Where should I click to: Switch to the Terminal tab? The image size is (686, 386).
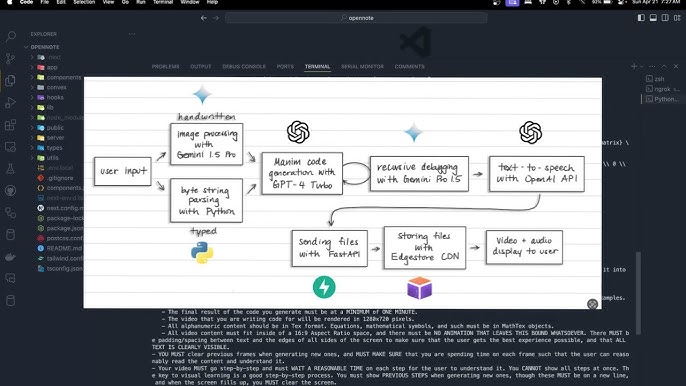point(317,67)
